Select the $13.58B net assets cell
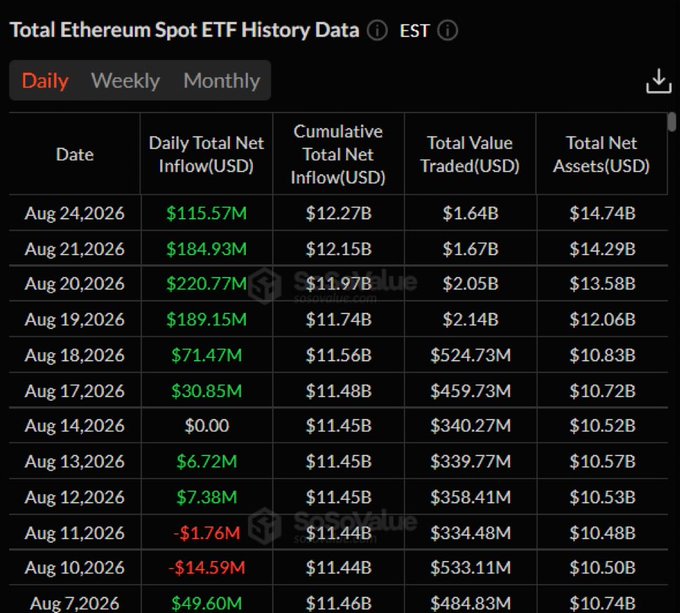 click(x=602, y=284)
